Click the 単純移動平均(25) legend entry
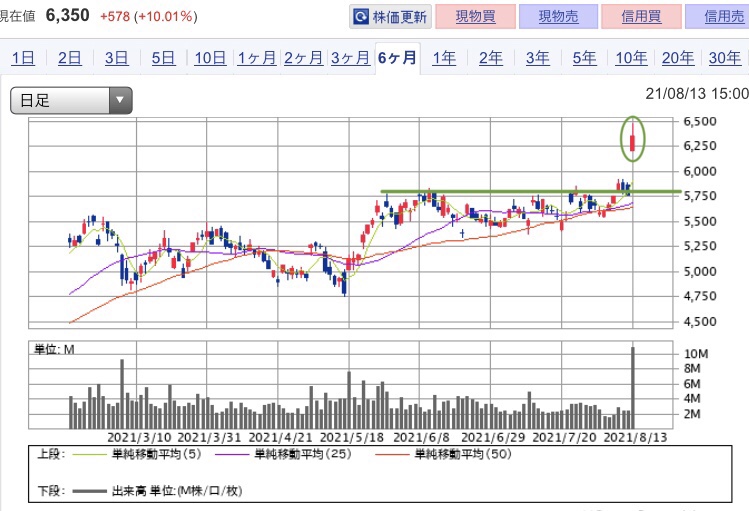The image size is (749, 511). 283,454
